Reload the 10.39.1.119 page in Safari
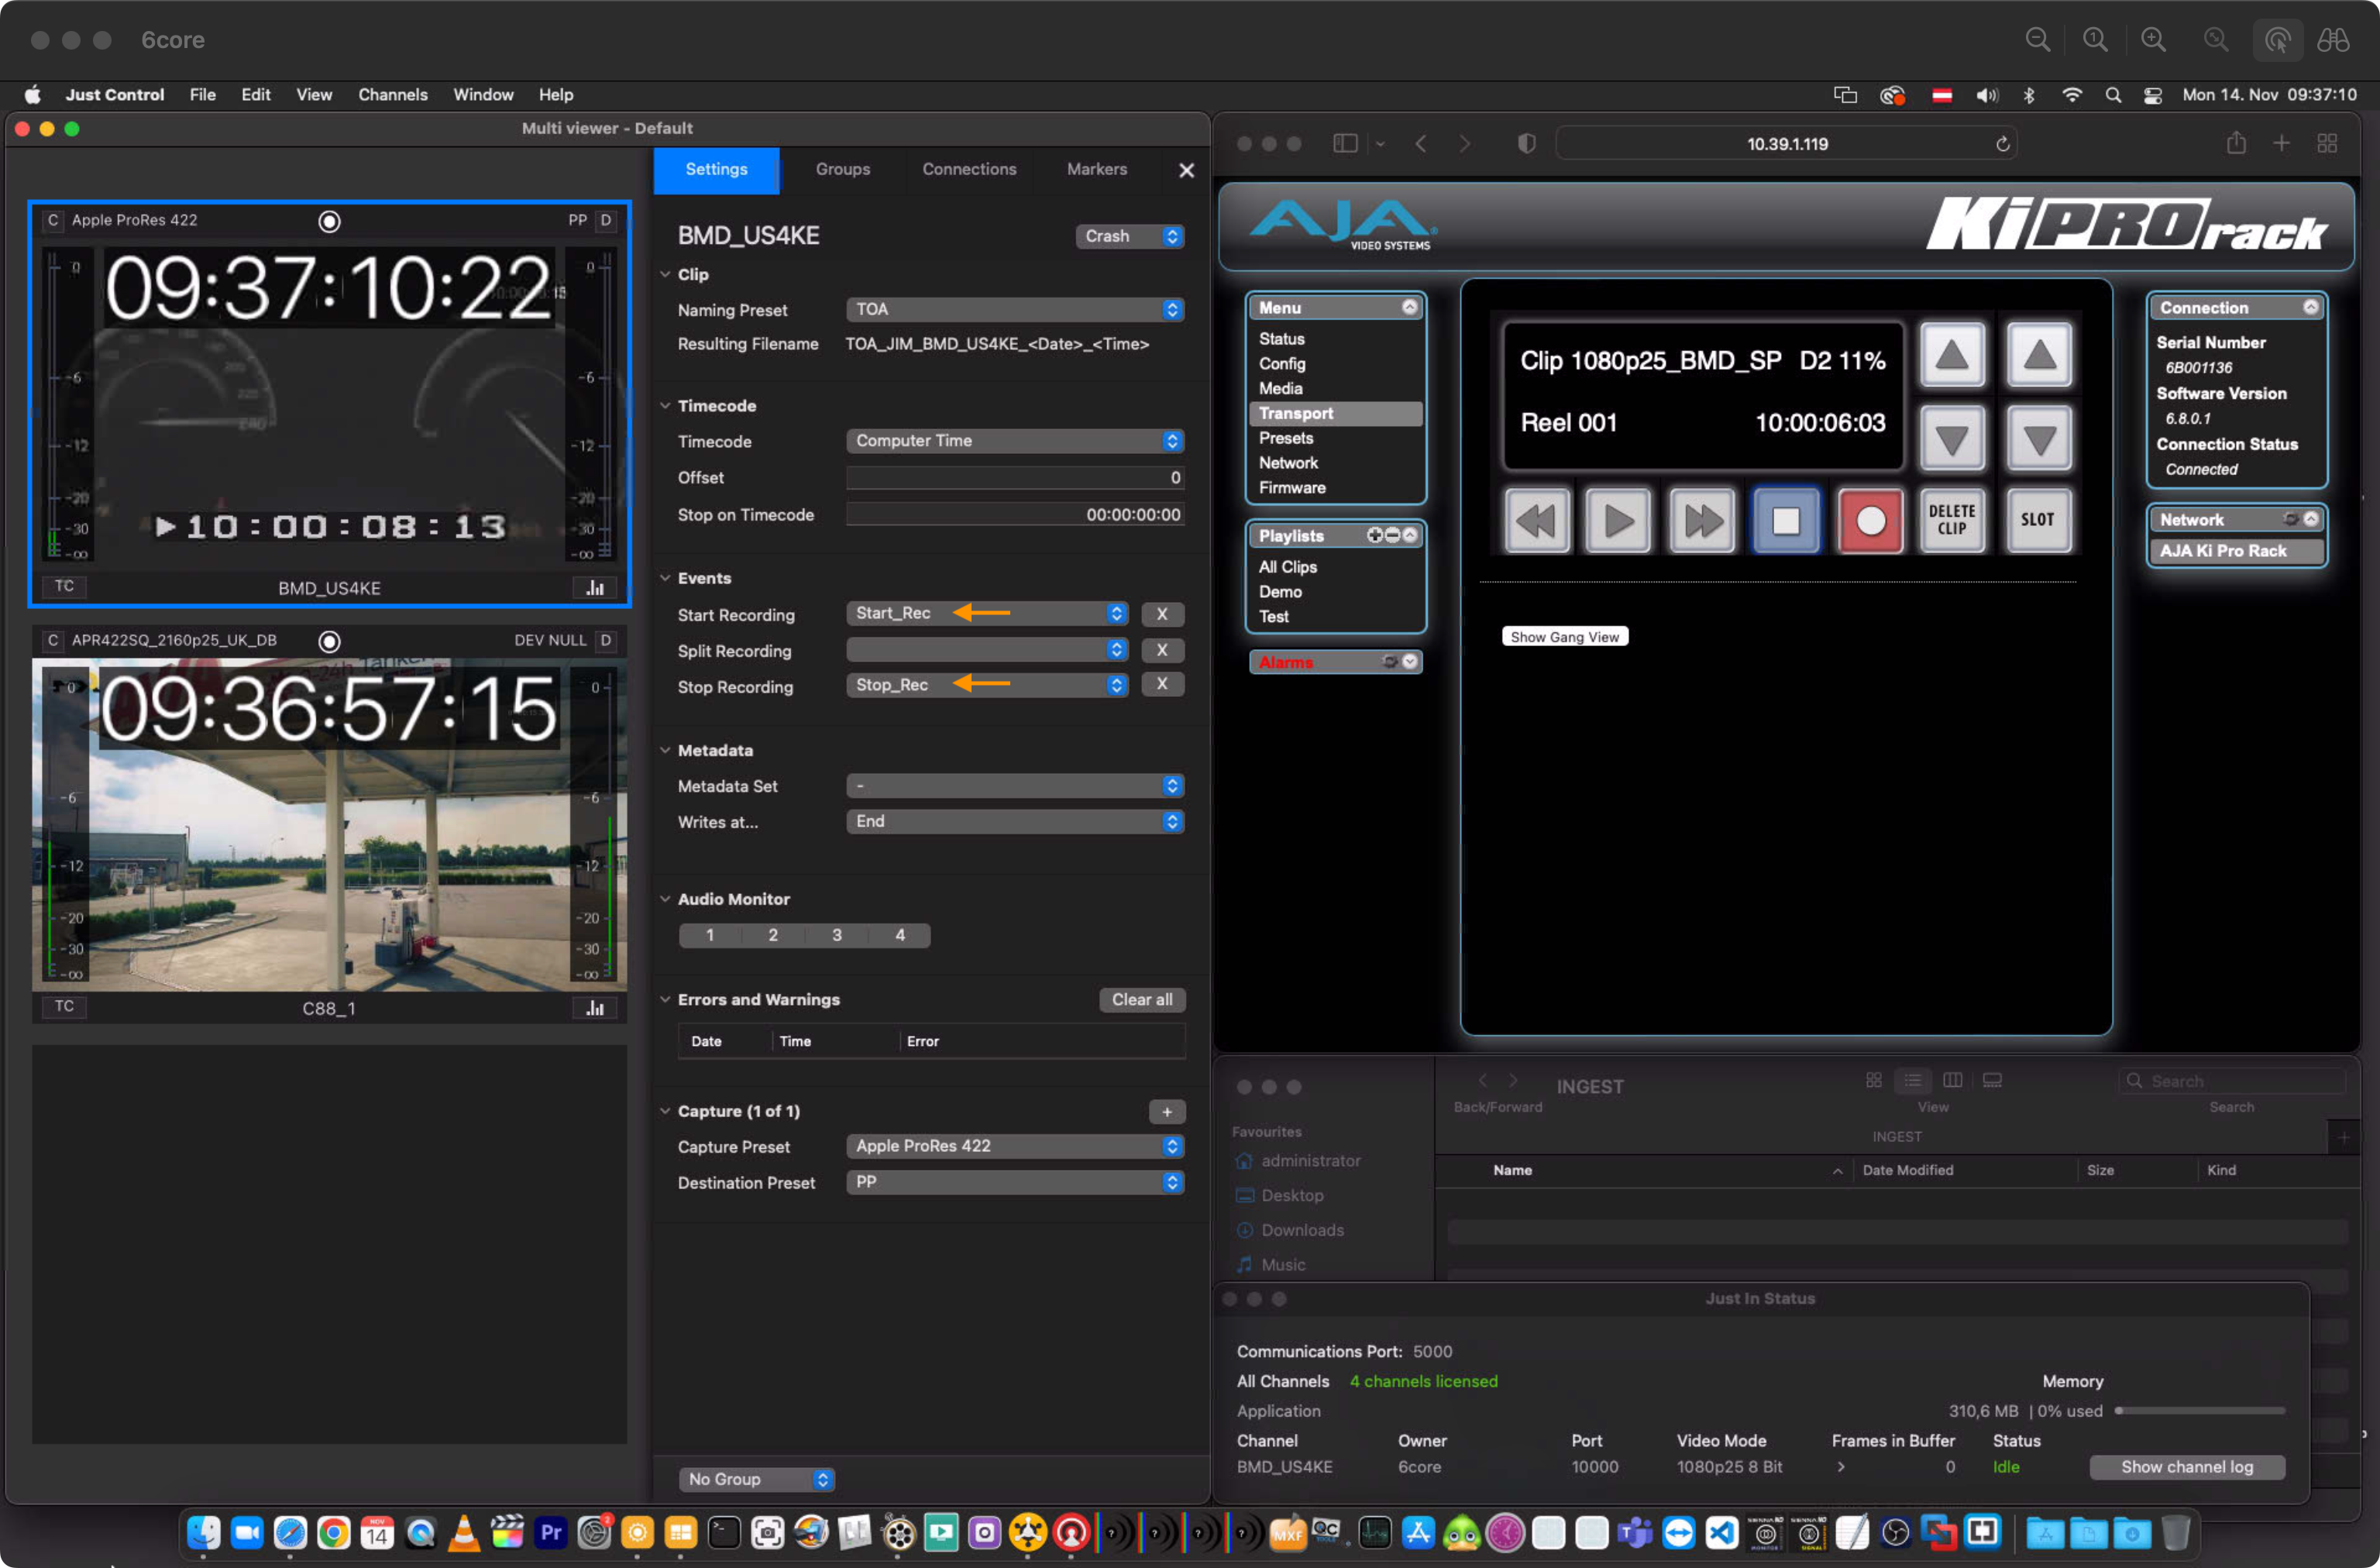 click(2002, 144)
